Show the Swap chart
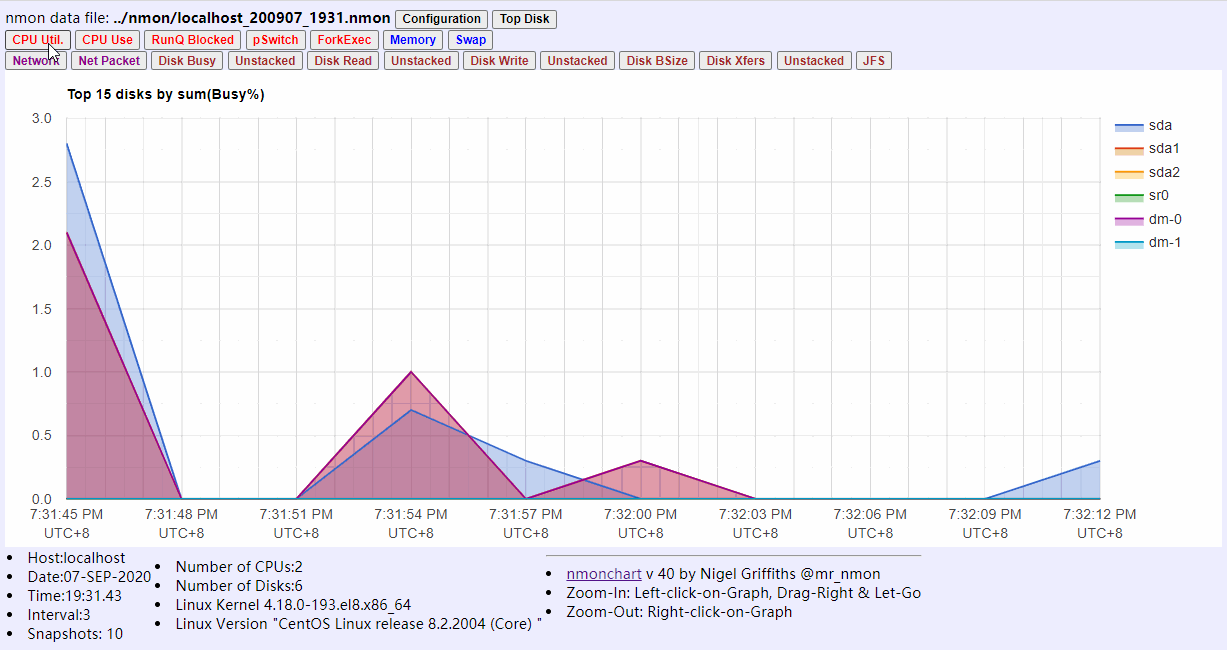The width and height of the screenshot is (1227, 650). point(470,39)
